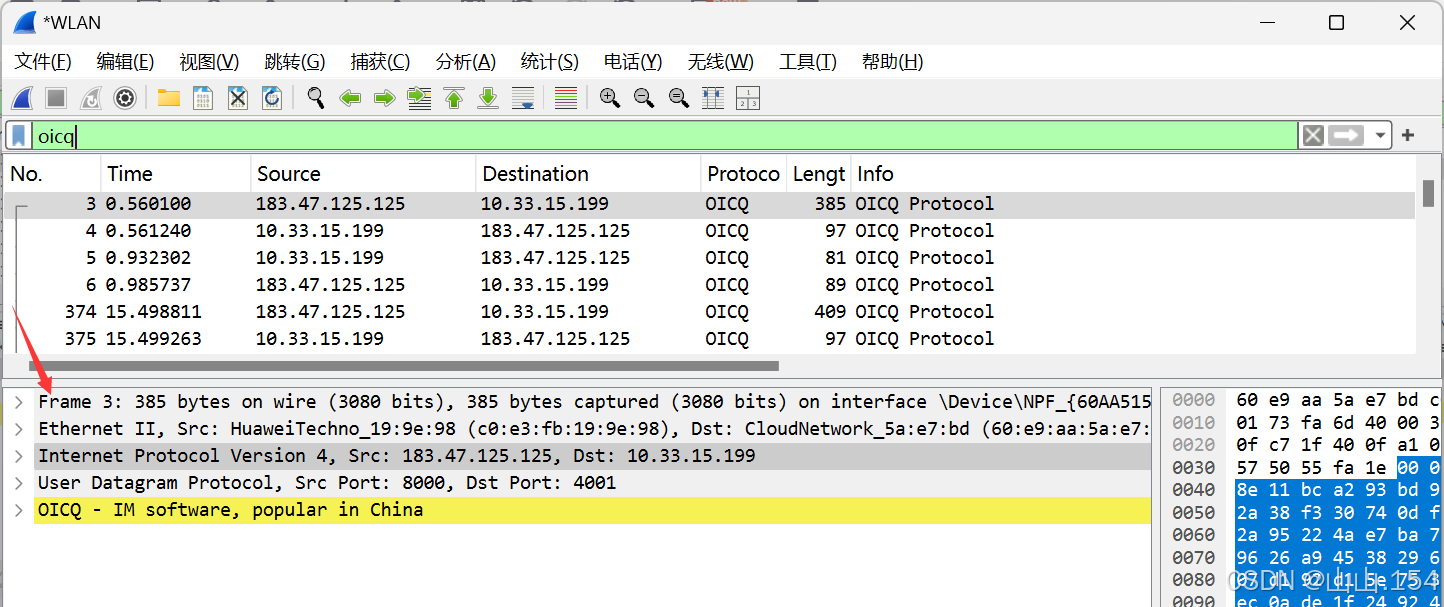This screenshot has width=1444, height=607.
Task: Expand the Frame 3 details row
Action: point(19,402)
